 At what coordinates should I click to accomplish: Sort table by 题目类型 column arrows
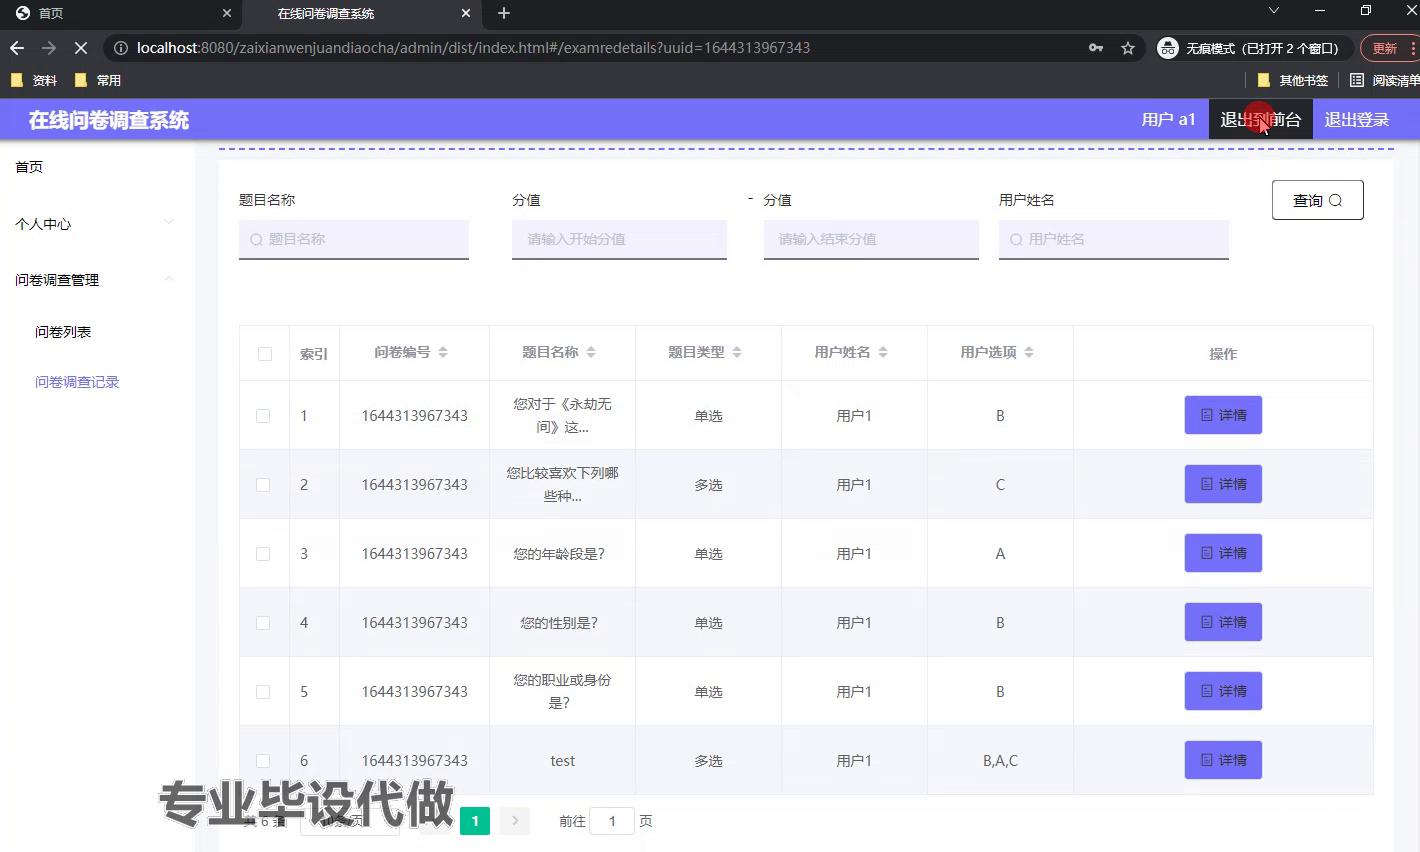(737, 352)
